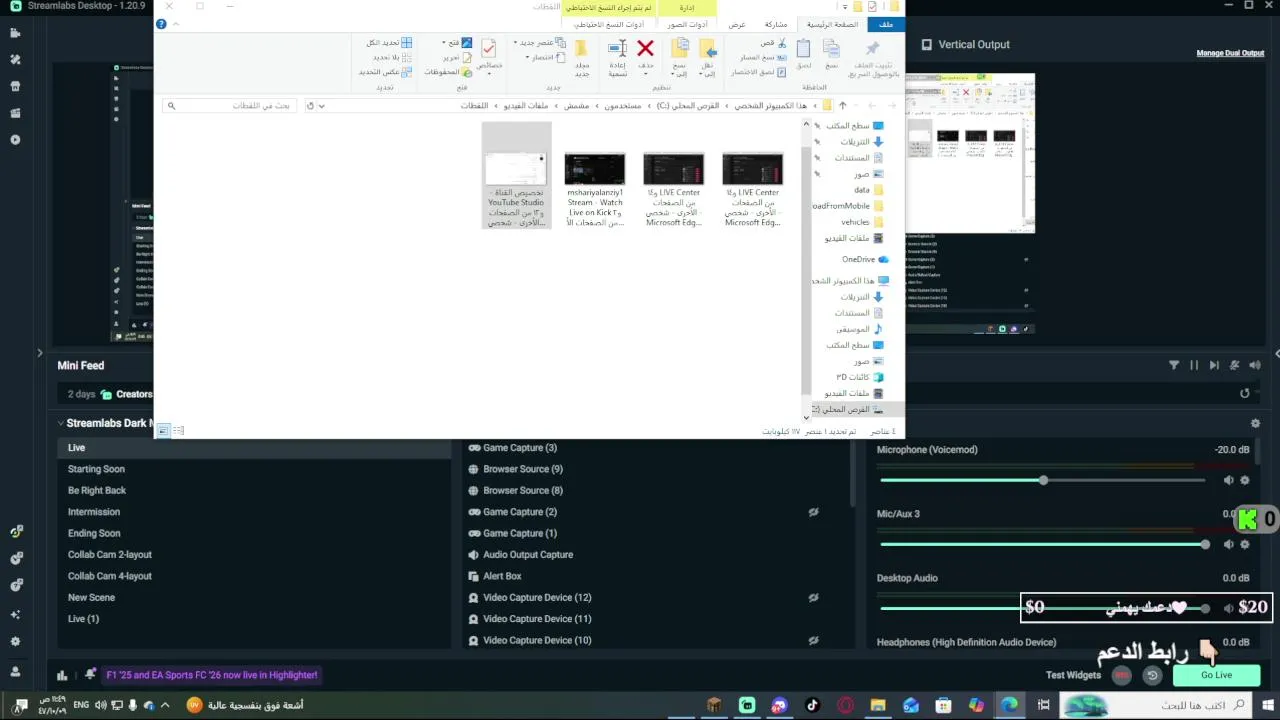Click the replay buffer icon beside Go Live

click(1152, 675)
